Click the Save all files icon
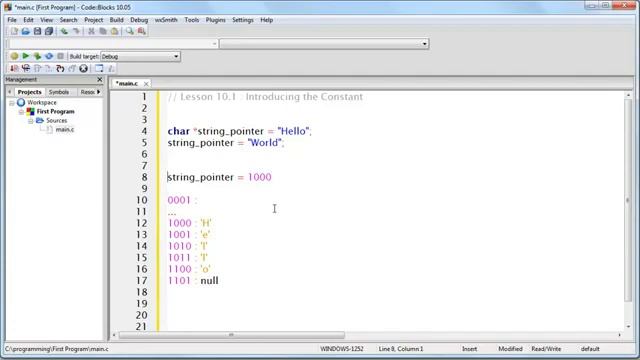 49,31
